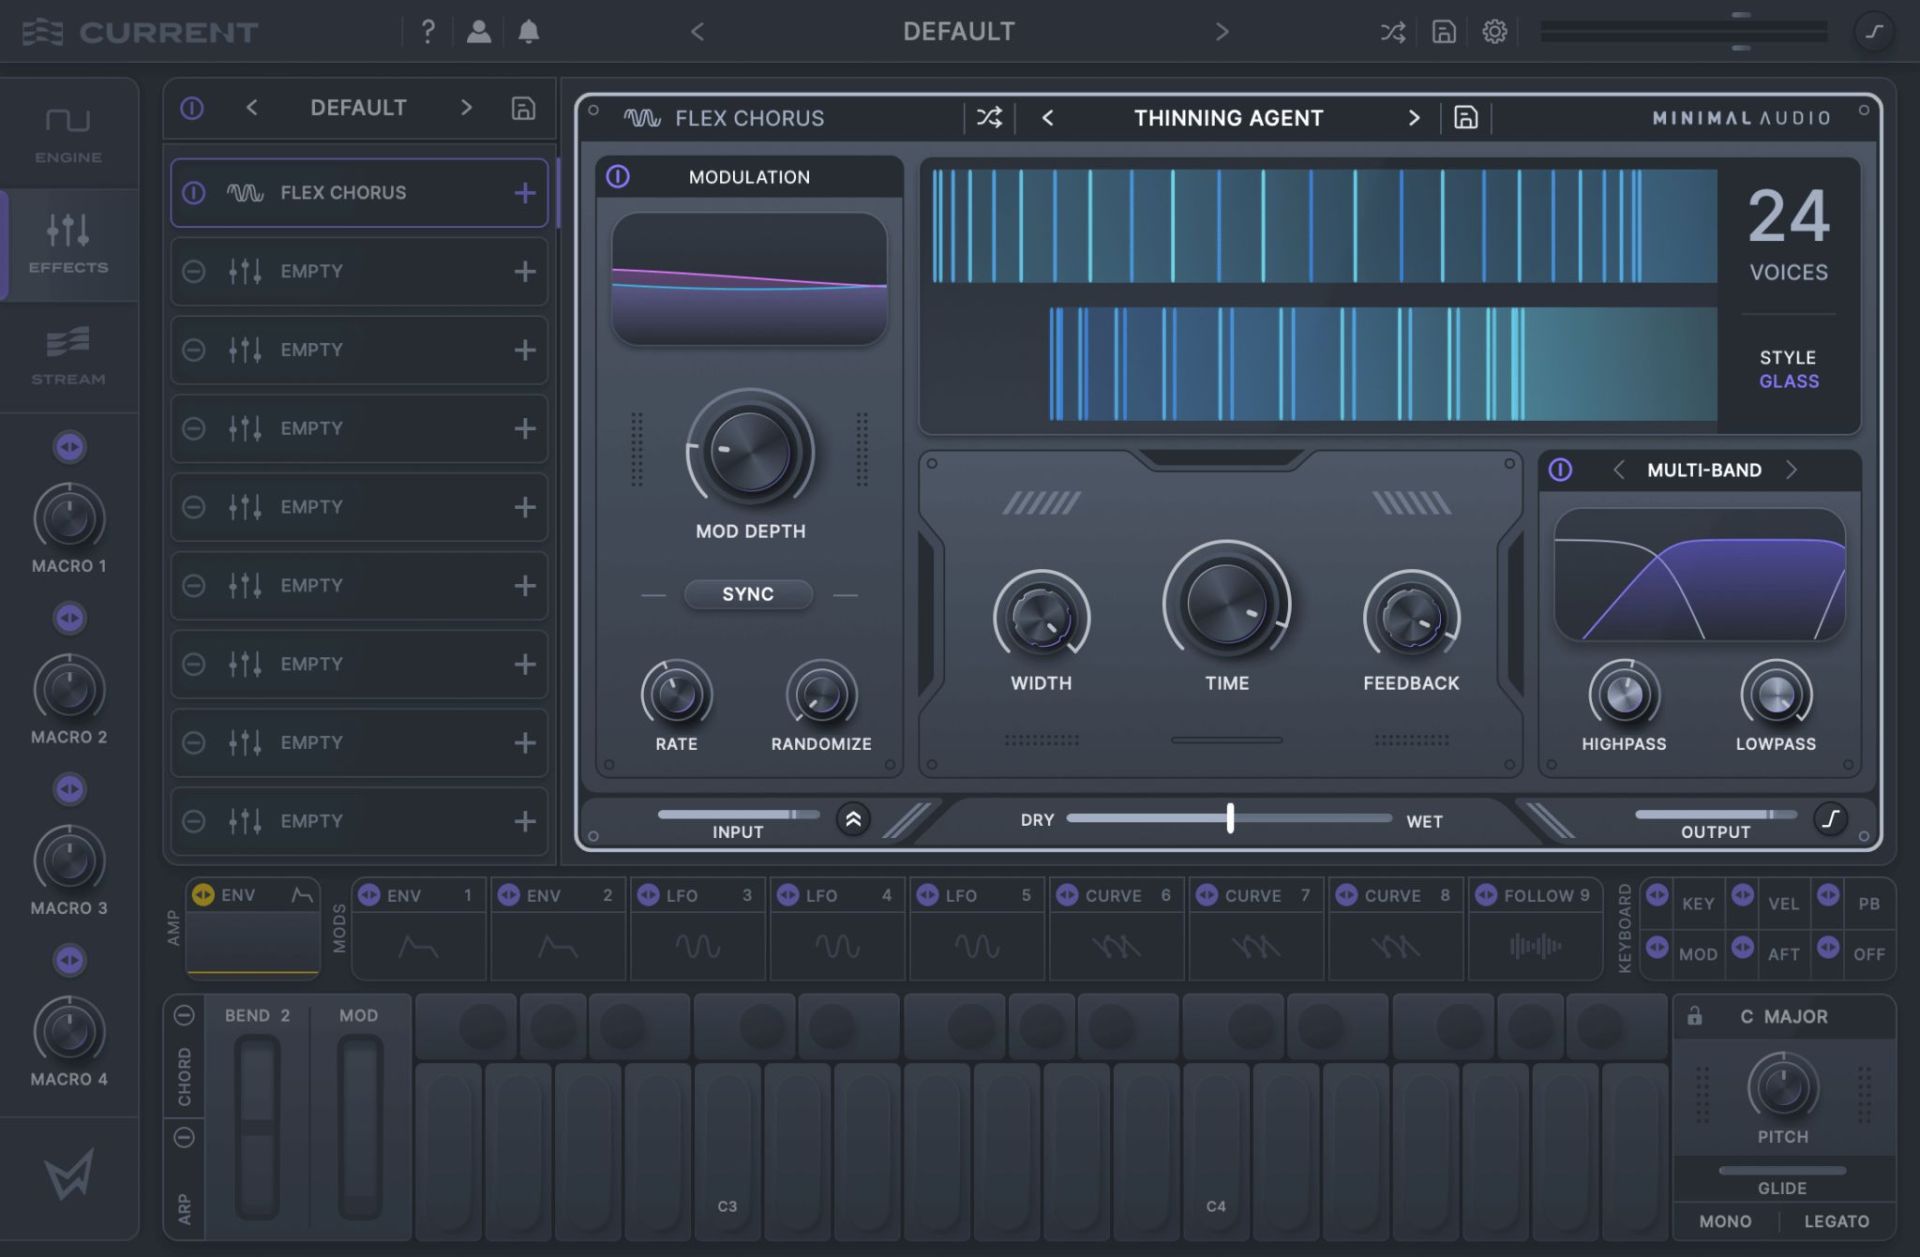Click the double-chevron icon next to INPUT

pyautogui.click(x=853, y=820)
